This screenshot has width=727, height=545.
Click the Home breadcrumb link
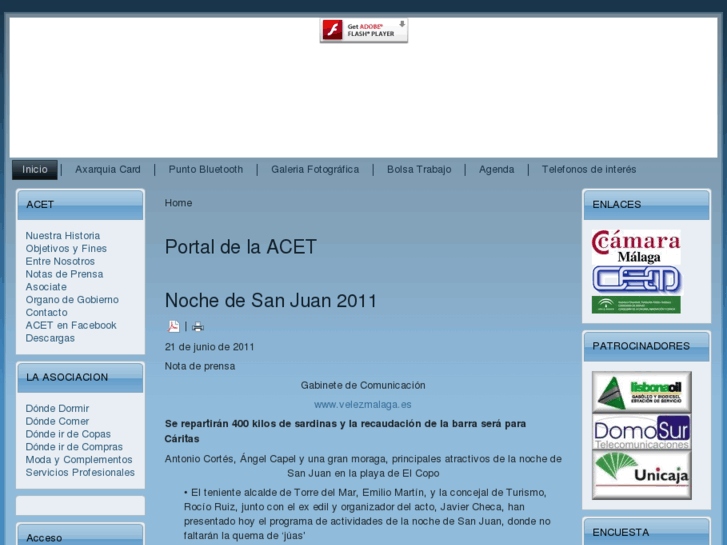pyautogui.click(x=178, y=203)
